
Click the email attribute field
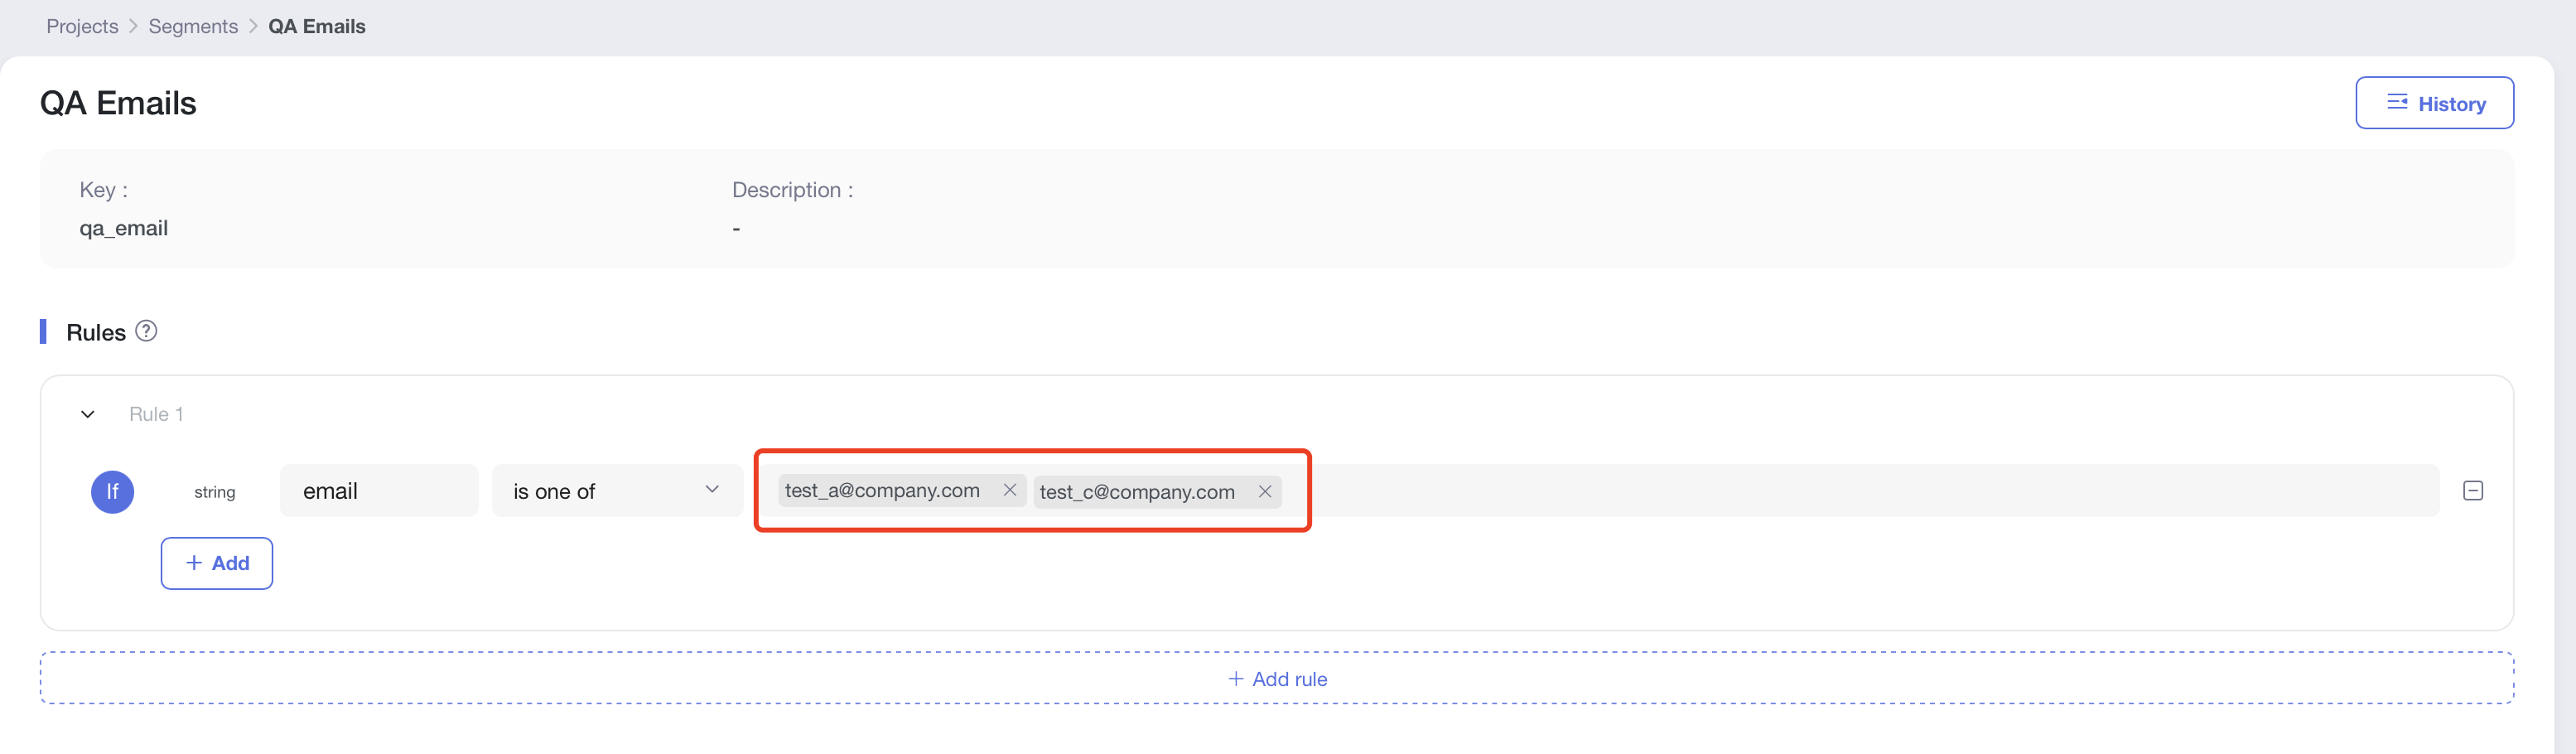pos(378,491)
